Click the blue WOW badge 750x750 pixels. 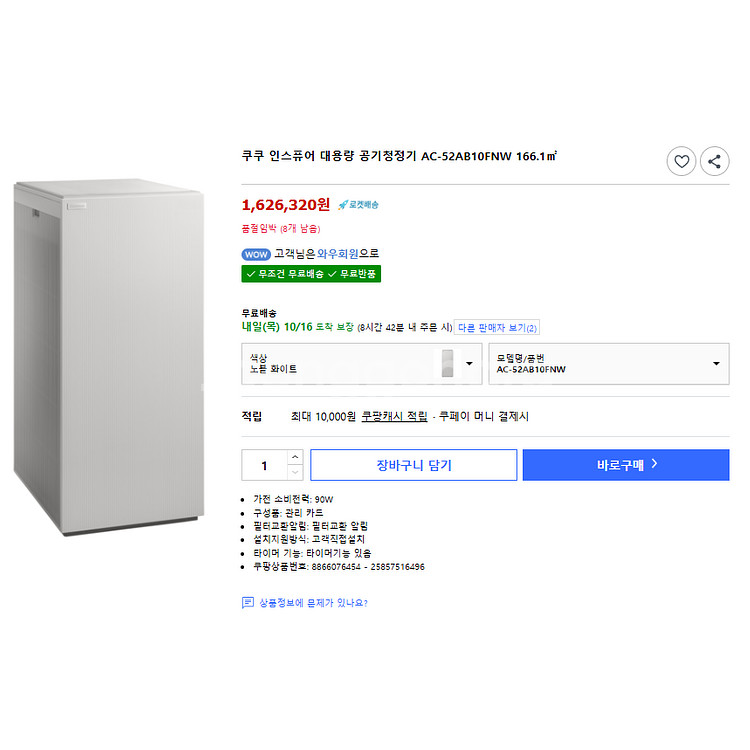pos(256,254)
